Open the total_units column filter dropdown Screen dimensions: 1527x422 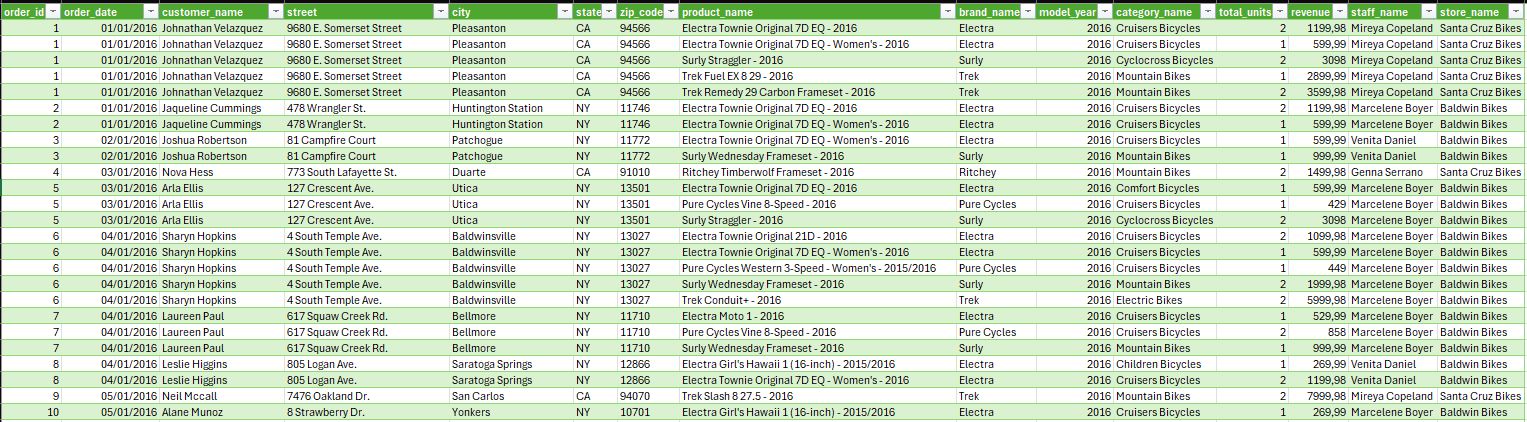click(1280, 11)
